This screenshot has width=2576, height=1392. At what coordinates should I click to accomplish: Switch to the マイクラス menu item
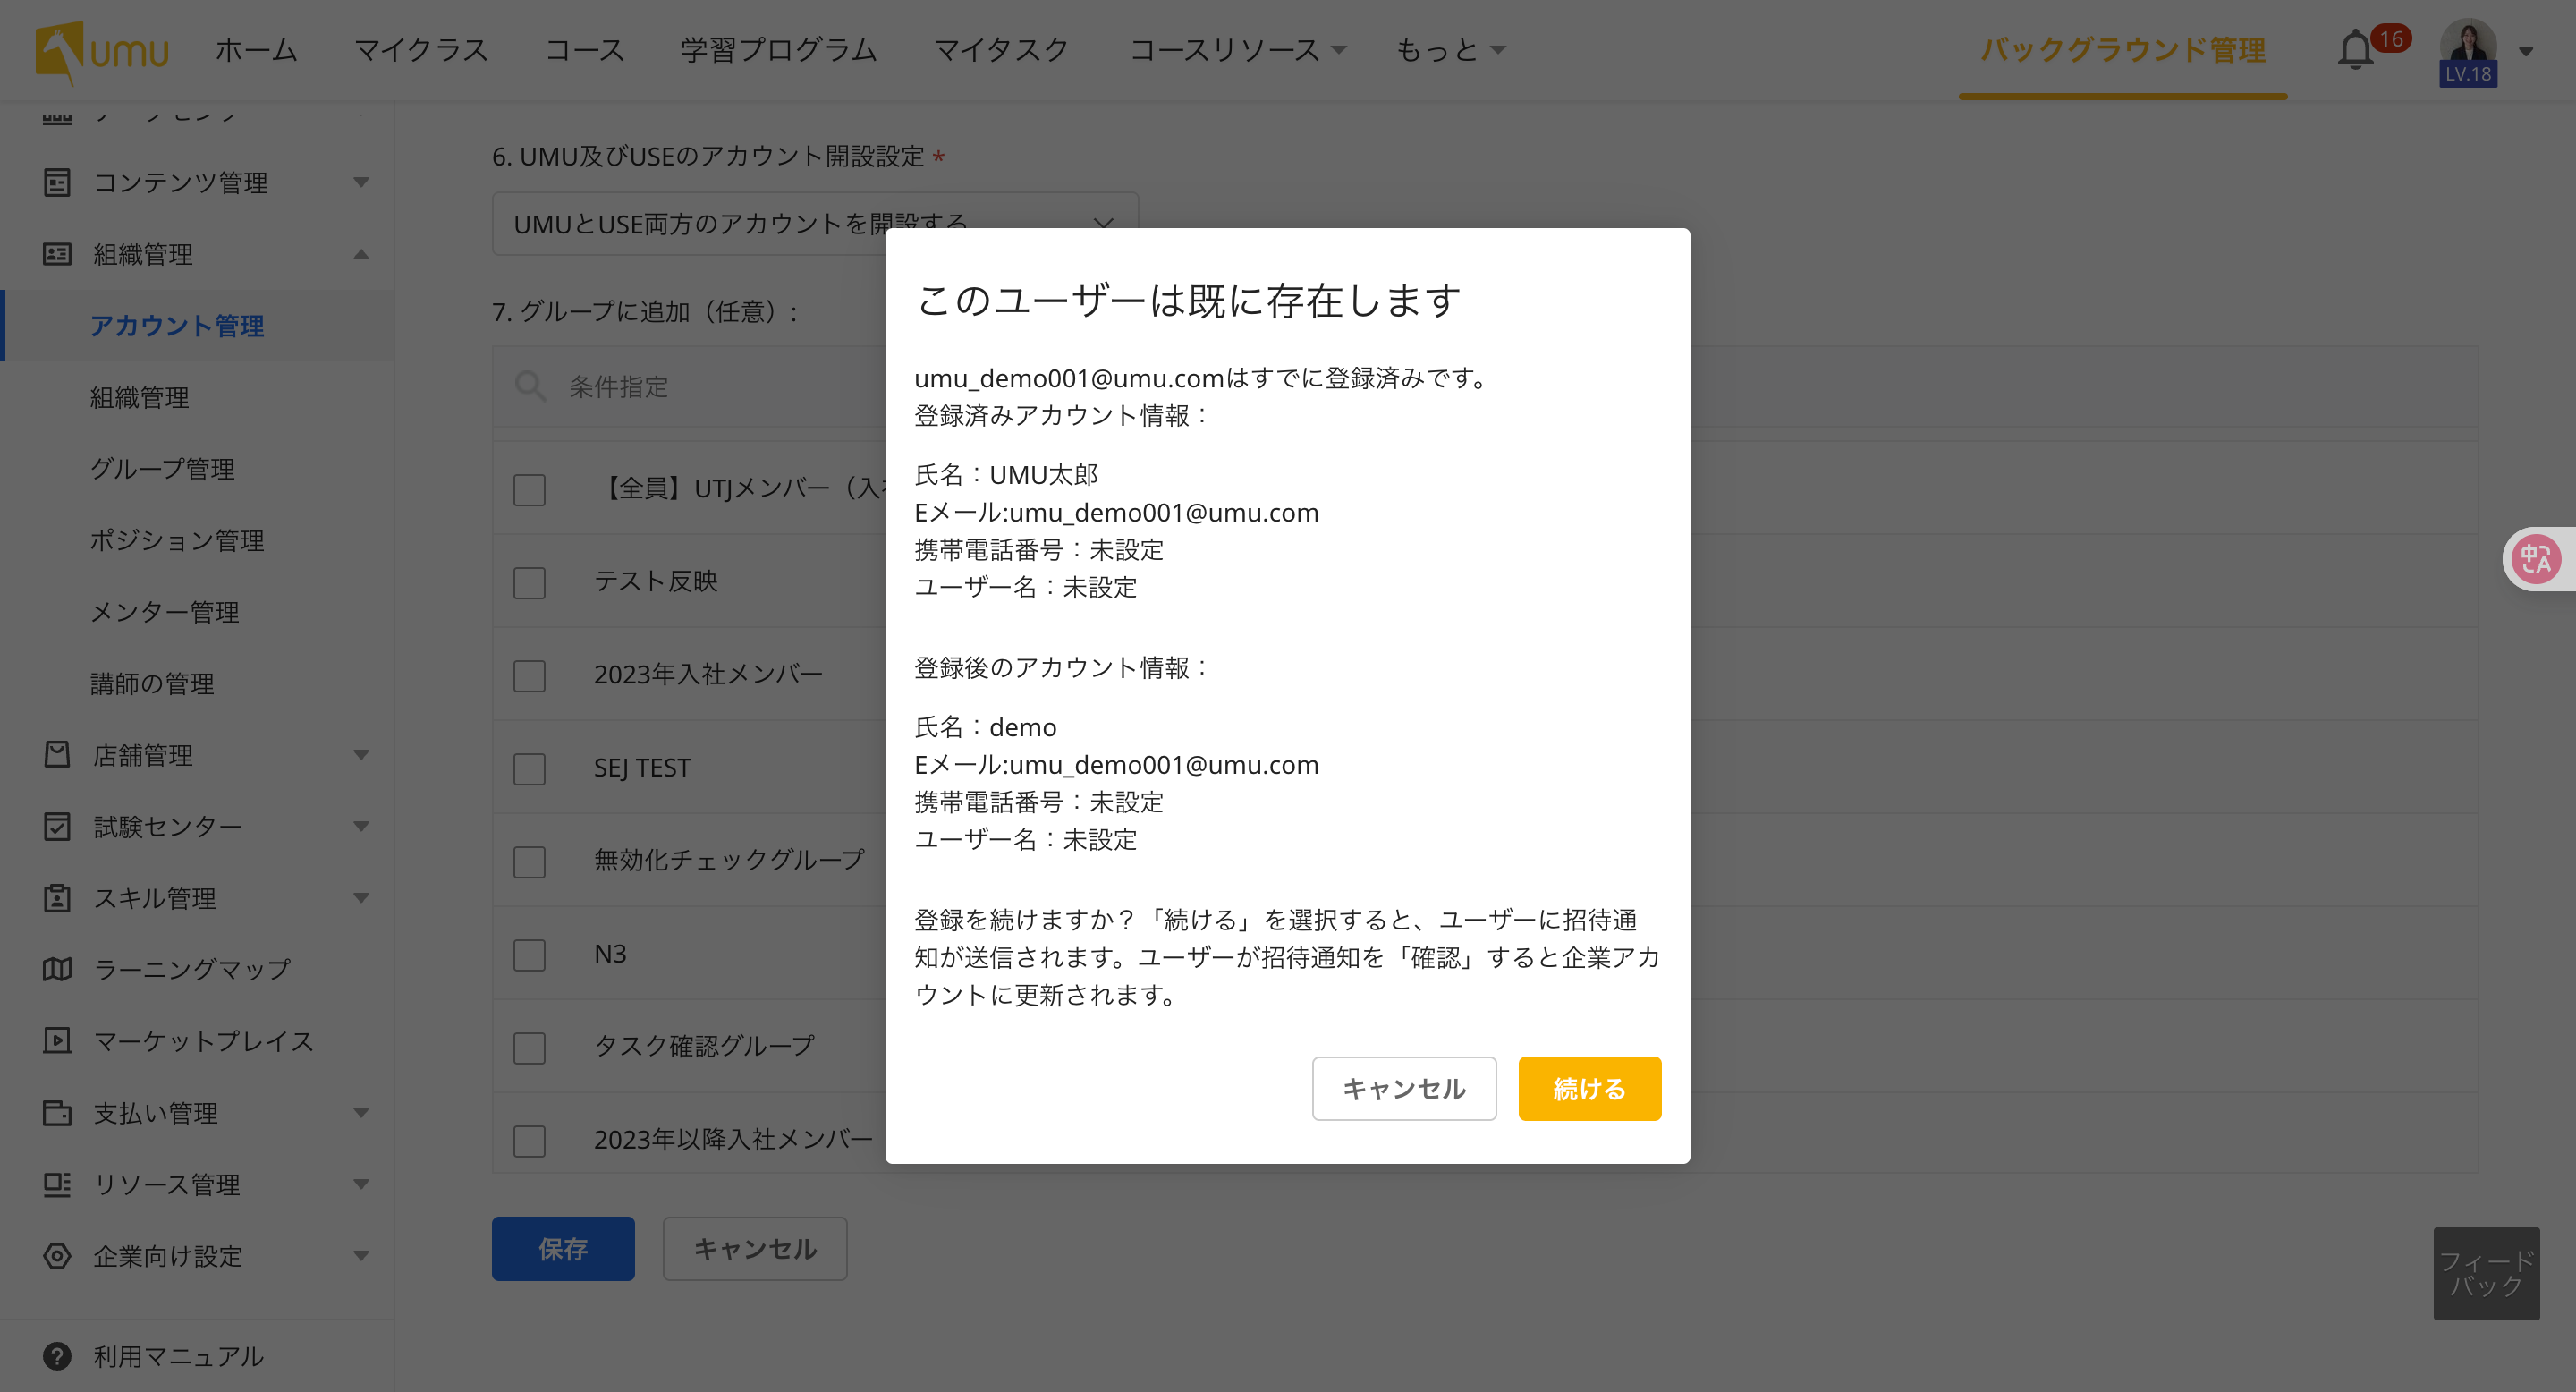click(420, 50)
